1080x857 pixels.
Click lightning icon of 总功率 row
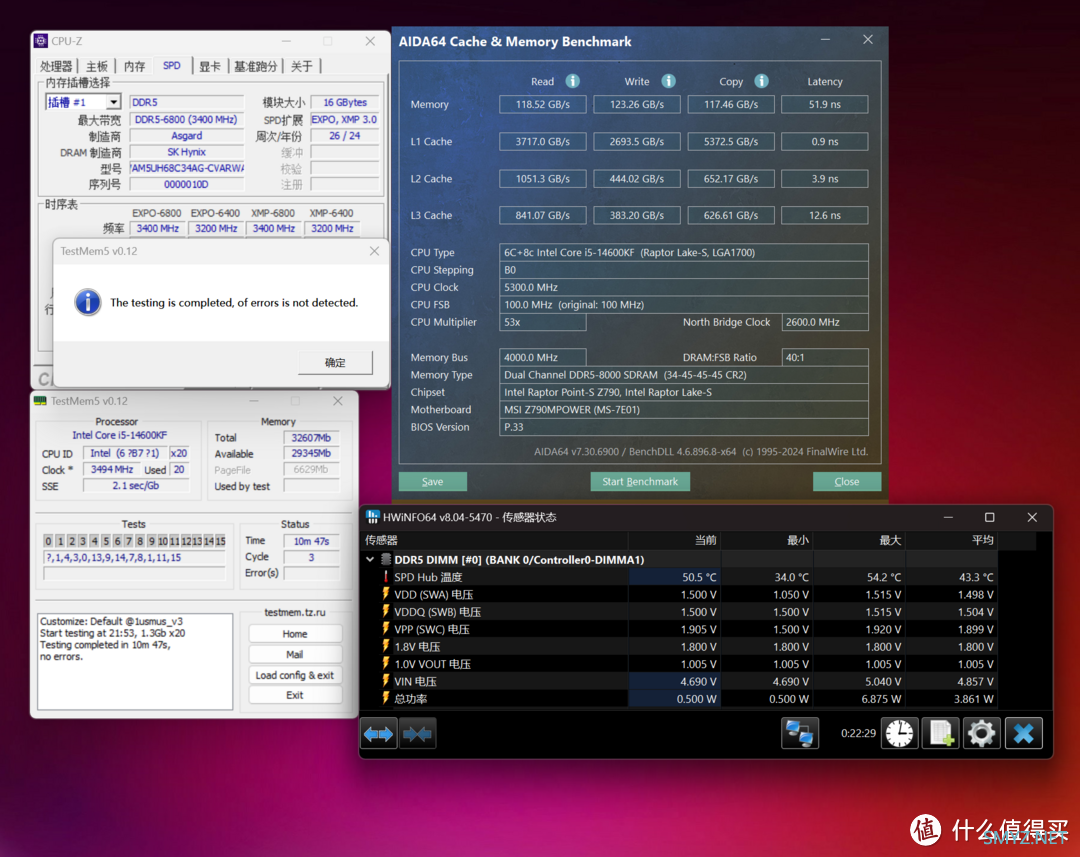pyautogui.click(x=386, y=698)
